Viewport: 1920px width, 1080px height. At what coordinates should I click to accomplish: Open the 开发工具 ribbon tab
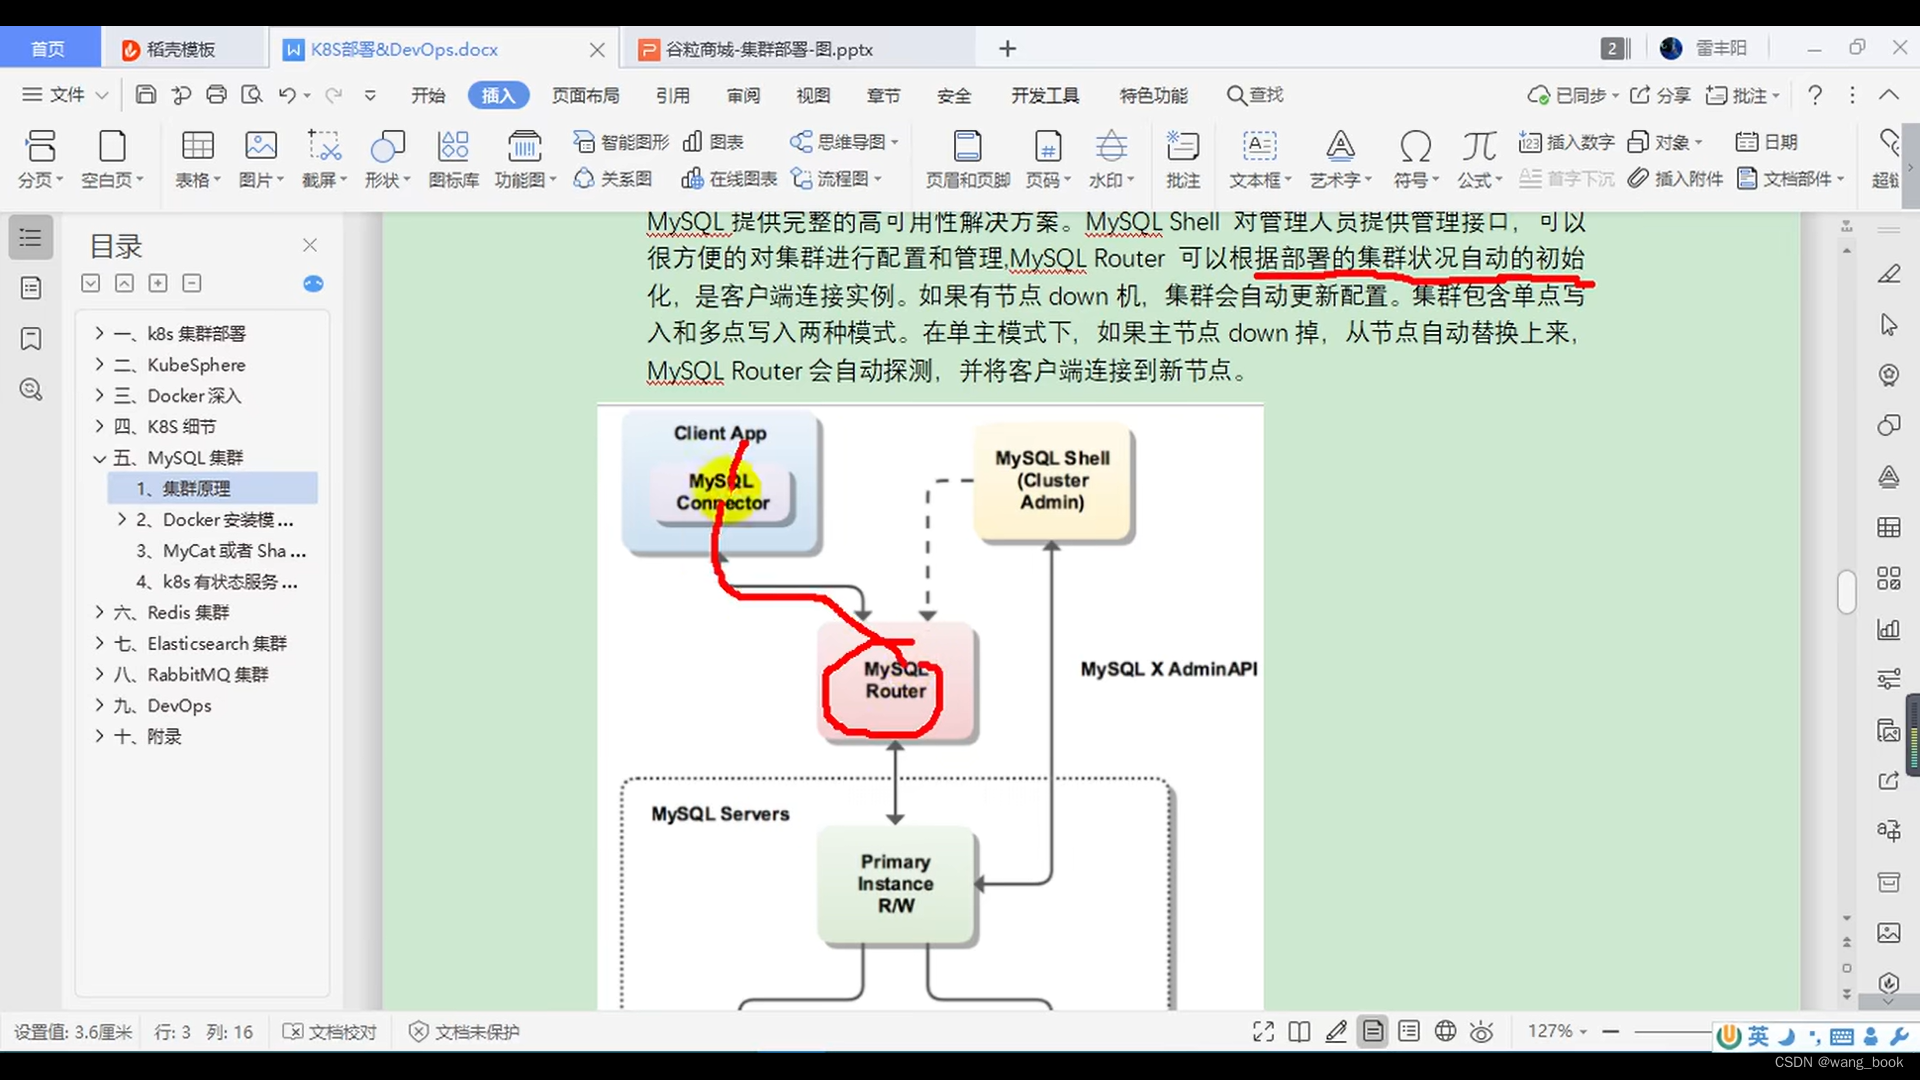1045,95
